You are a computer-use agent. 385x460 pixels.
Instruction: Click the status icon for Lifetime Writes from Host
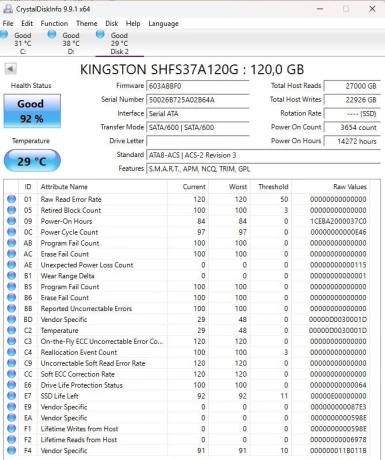(11, 429)
